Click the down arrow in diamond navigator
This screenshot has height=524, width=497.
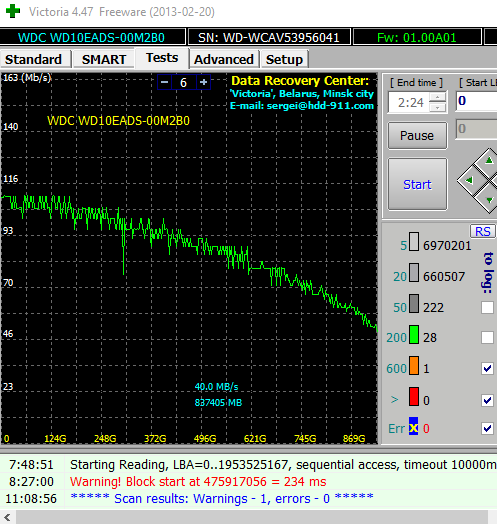tap(489, 200)
